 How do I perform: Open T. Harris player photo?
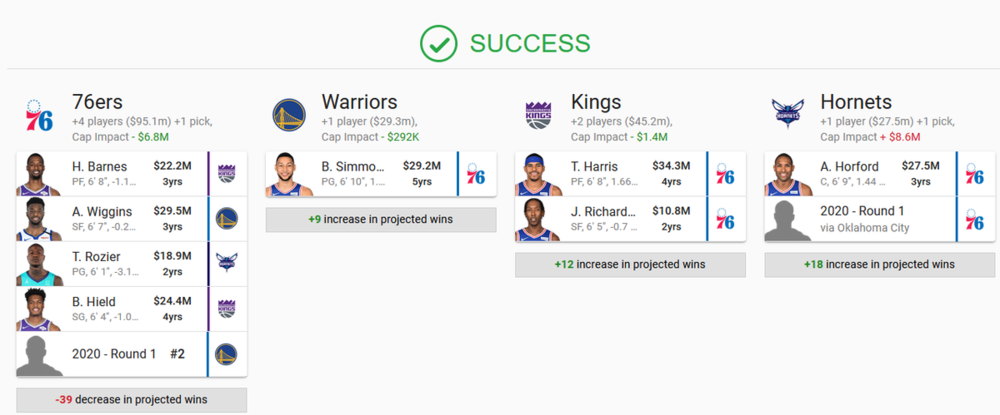click(x=537, y=174)
